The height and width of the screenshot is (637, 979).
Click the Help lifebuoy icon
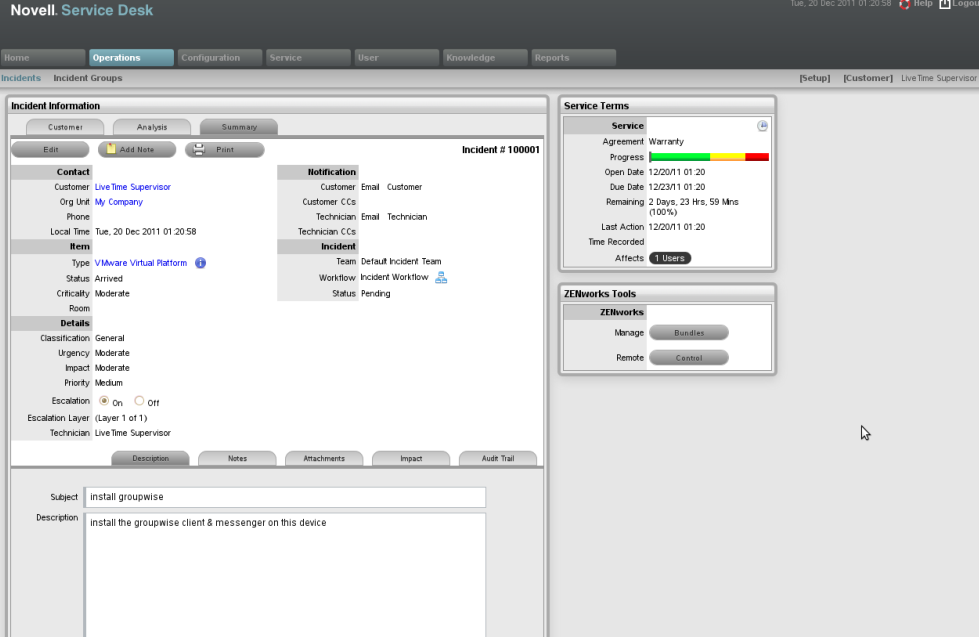click(904, 5)
